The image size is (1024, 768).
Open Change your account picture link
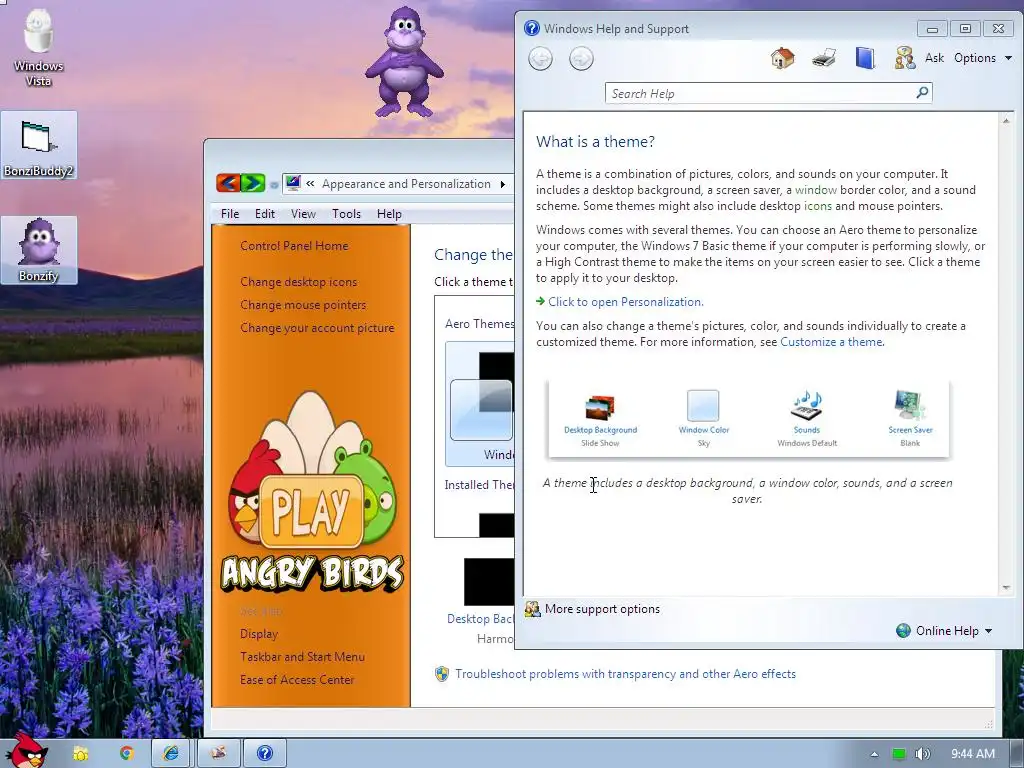pyautogui.click(x=317, y=328)
